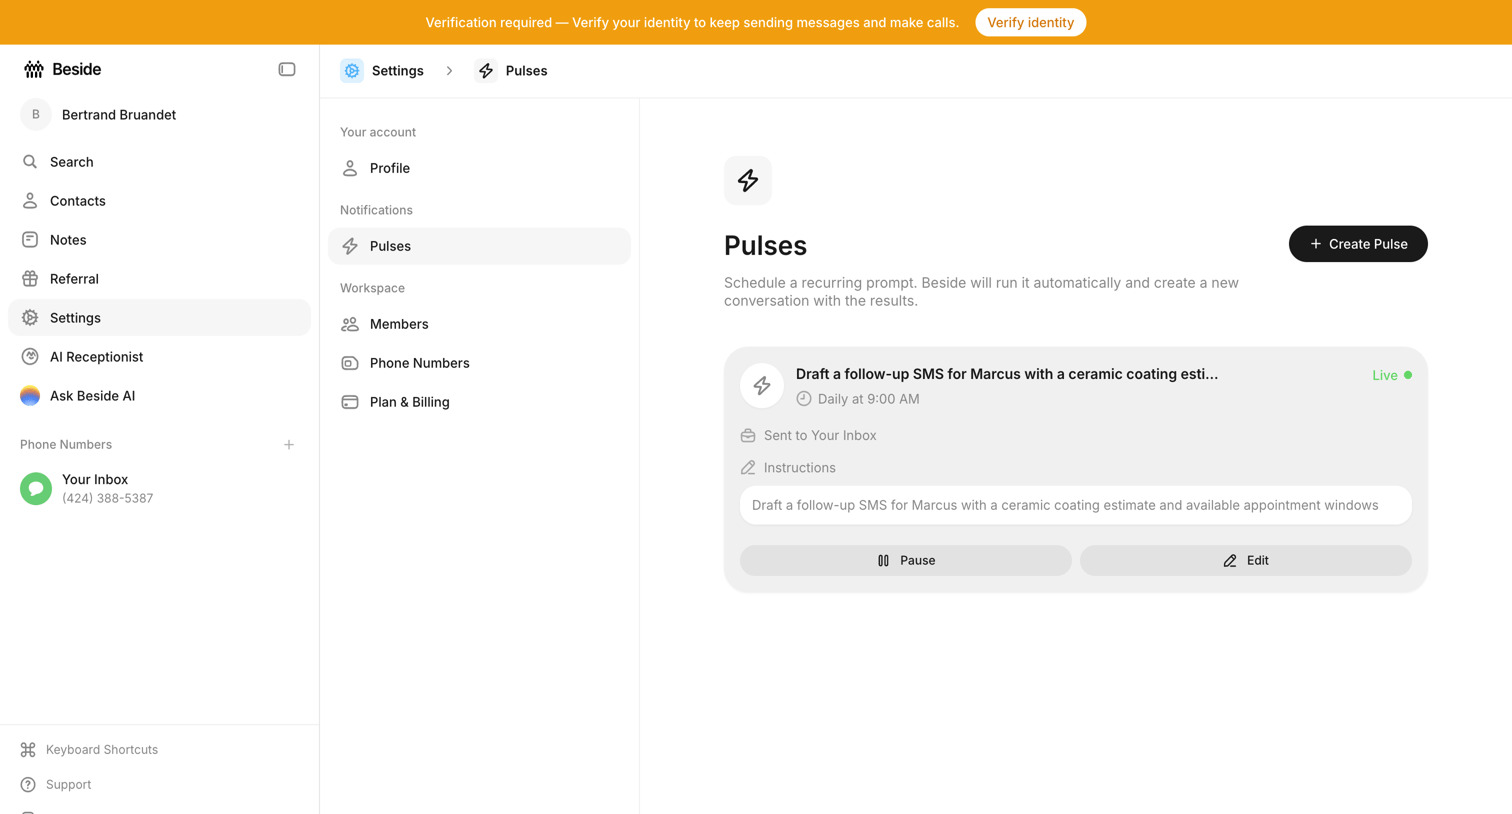Click the blue Settings breadcrumb gear icon
The image size is (1512, 814).
[x=352, y=71]
